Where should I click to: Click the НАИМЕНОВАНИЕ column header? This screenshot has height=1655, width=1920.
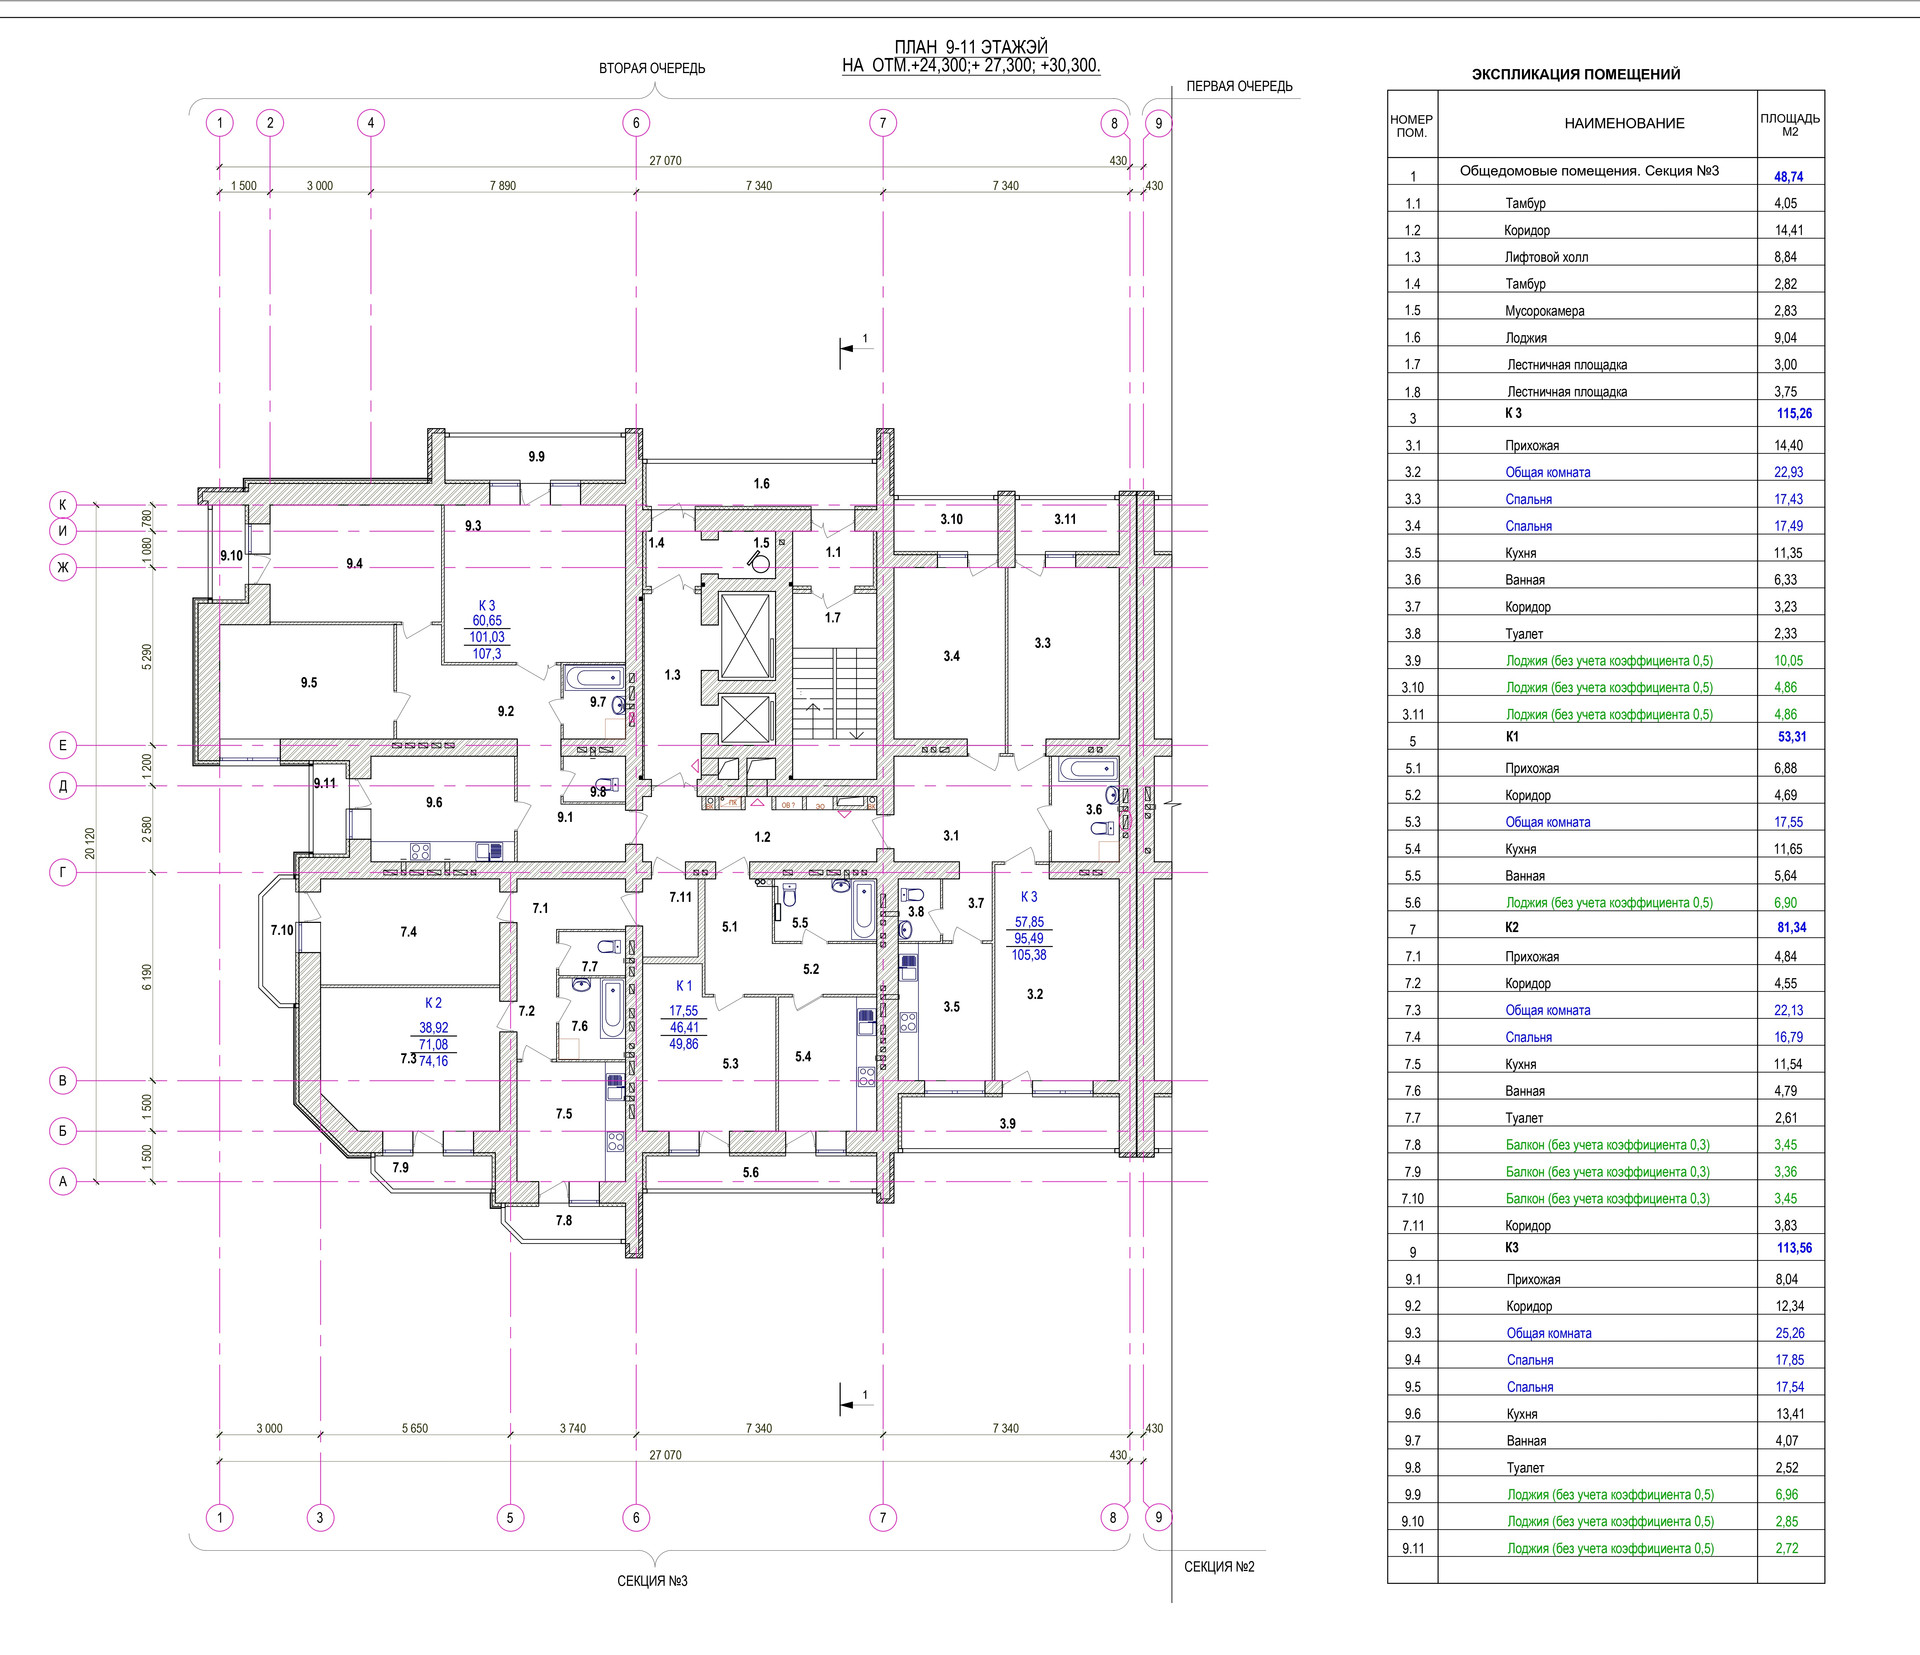1624,124
